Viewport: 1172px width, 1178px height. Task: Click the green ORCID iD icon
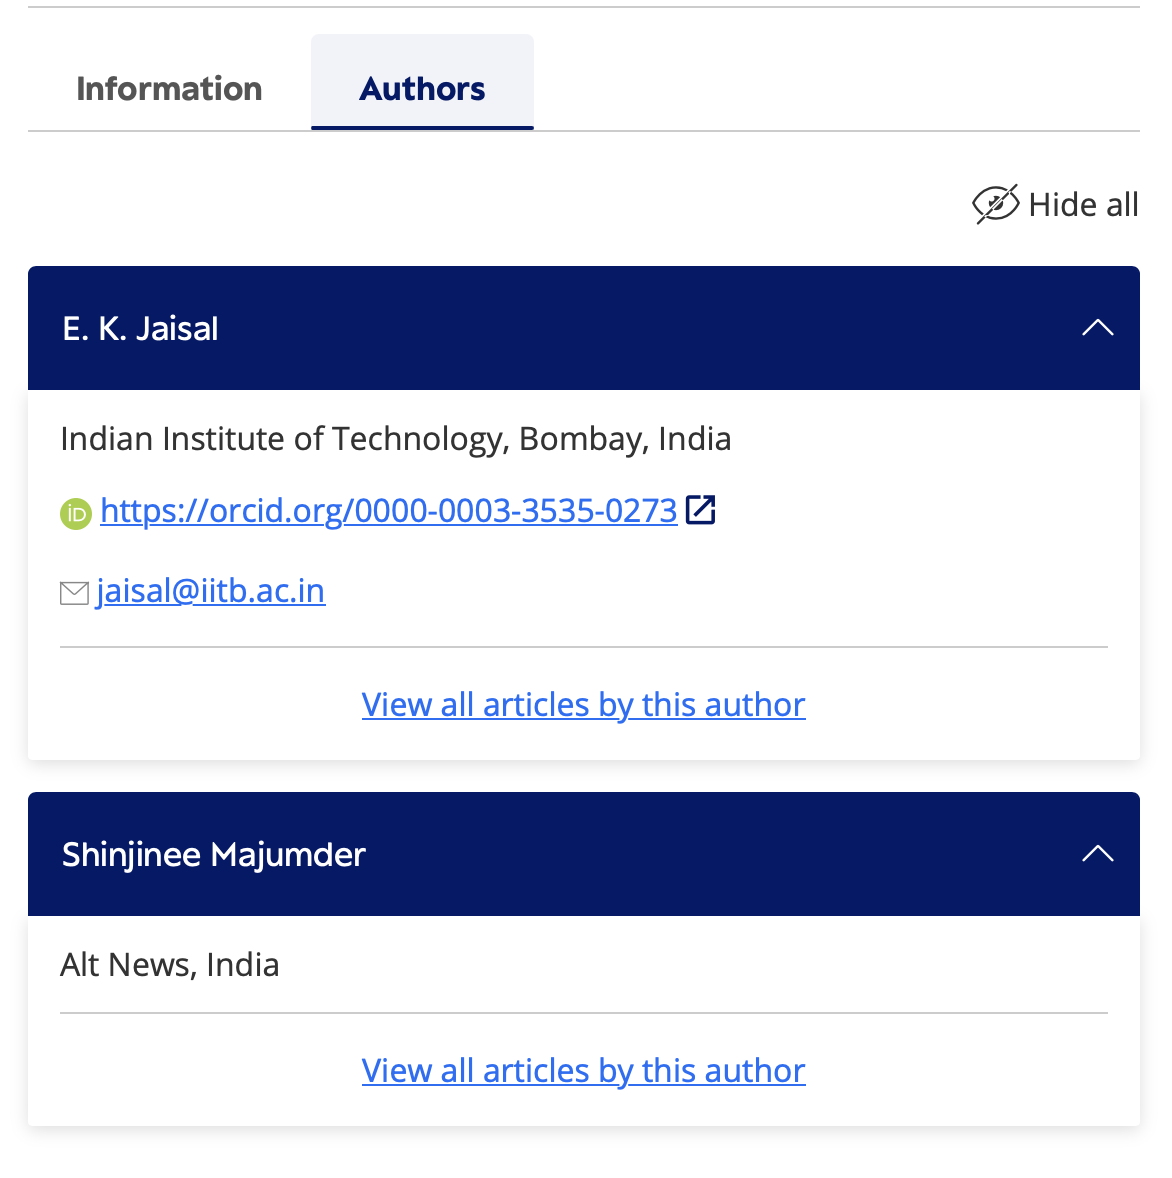pos(76,513)
